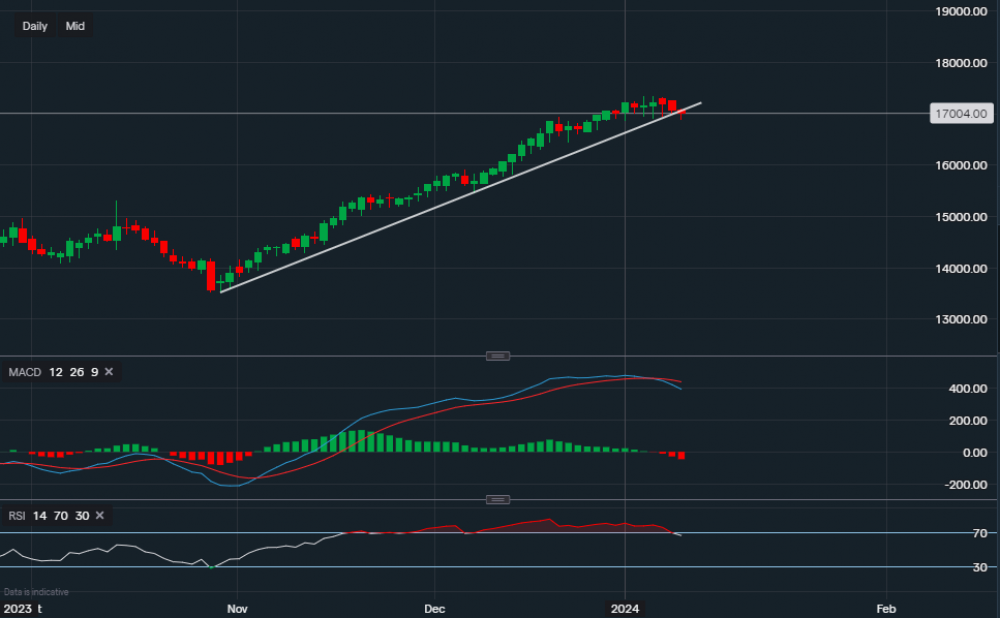
Task: Click the 18000.00 price axis label
Action: 963,63
